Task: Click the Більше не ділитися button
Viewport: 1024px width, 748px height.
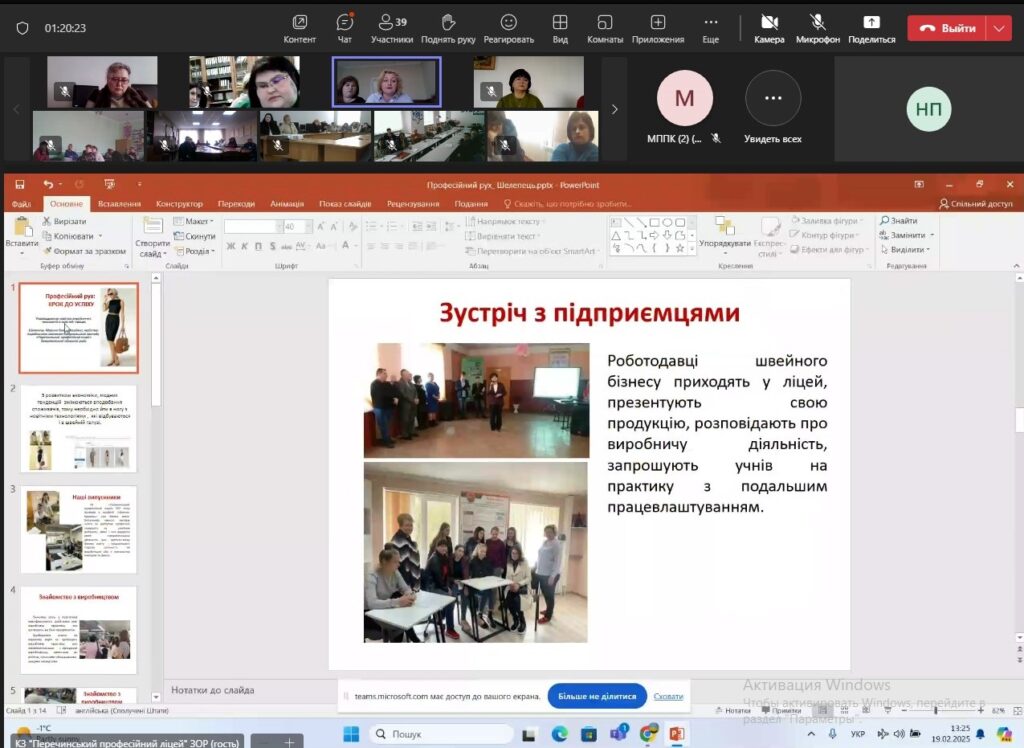Action: tap(597, 696)
